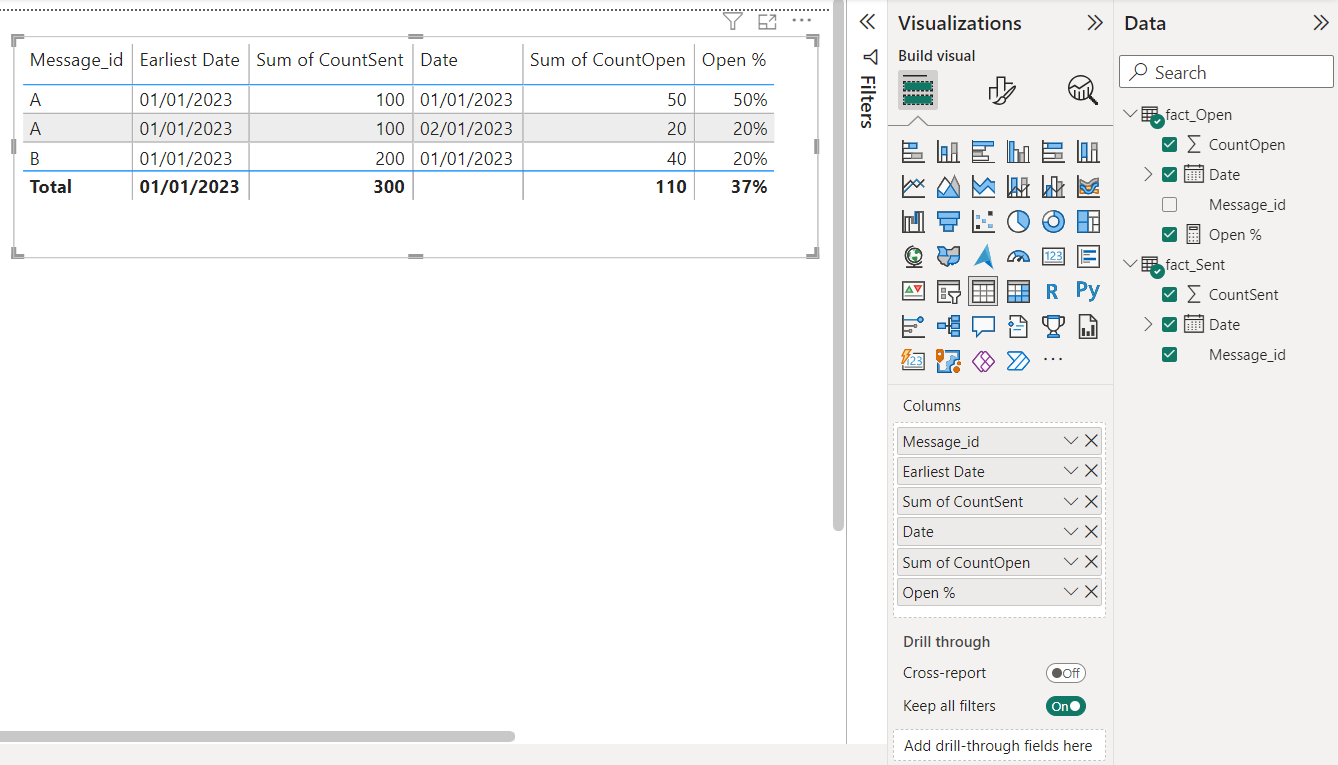The image size is (1338, 765).
Task: Collapse the Data pane
Action: (1321, 22)
